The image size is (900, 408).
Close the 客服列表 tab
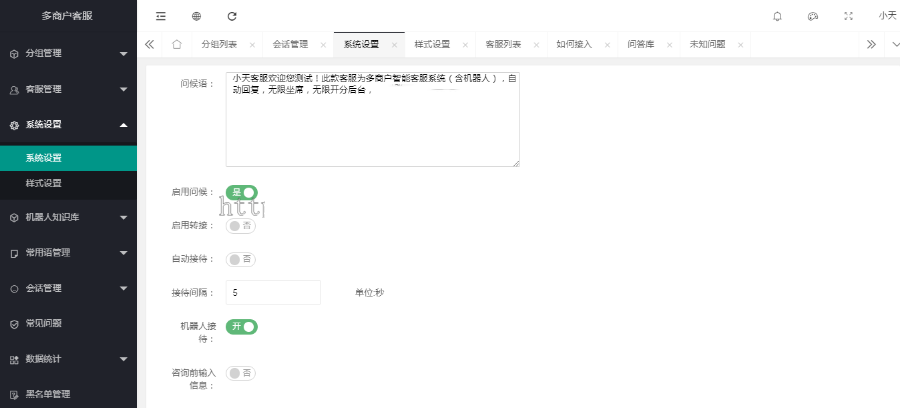pyautogui.click(x=537, y=45)
